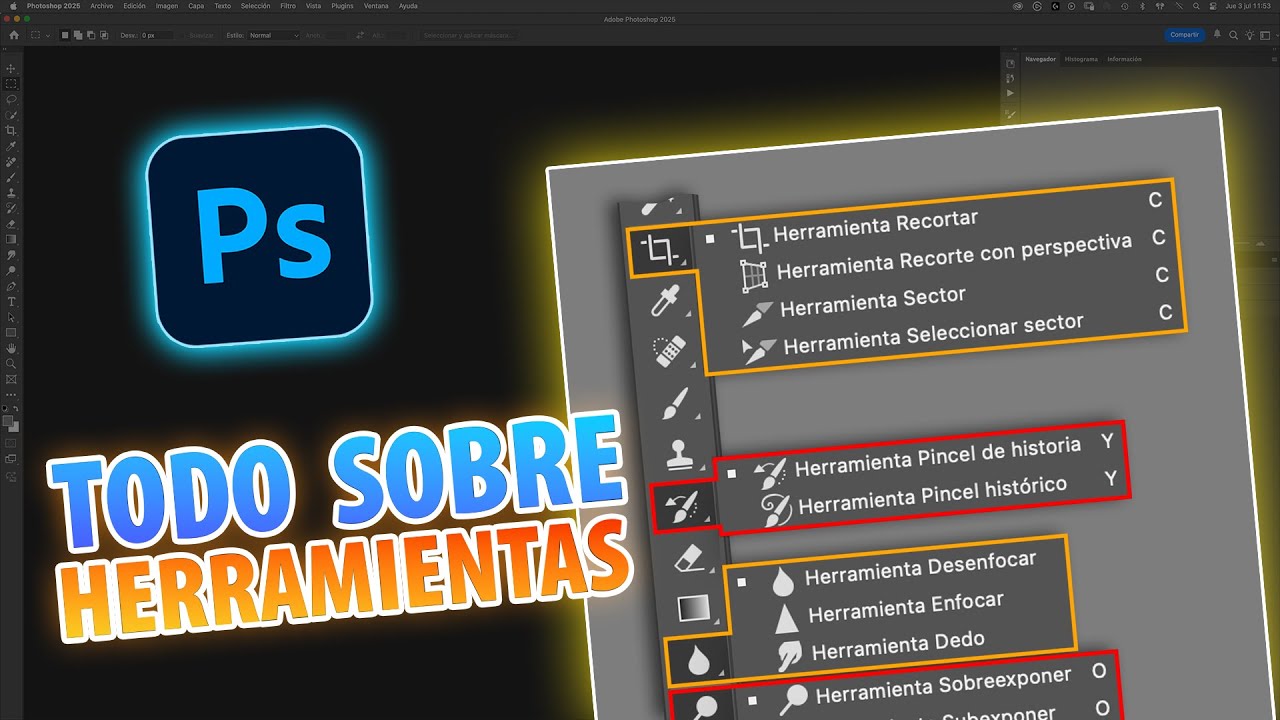Image resolution: width=1280 pixels, height=720 pixels.
Task: Choose Herramienta Seleccionar sector entry
Action: pos(935,334)
